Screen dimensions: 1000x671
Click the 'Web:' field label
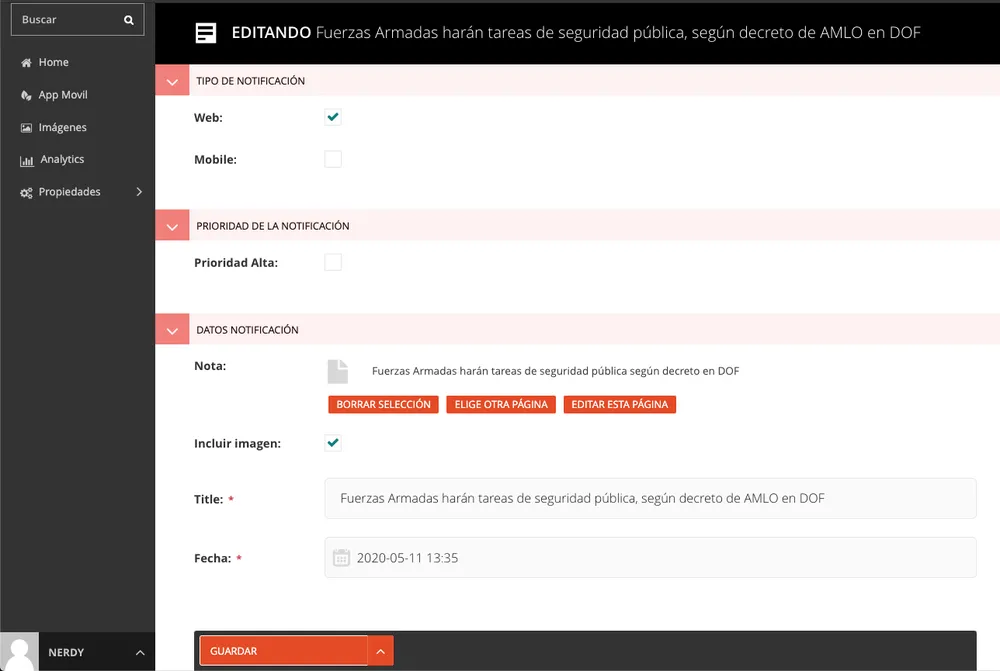(209, 118)
